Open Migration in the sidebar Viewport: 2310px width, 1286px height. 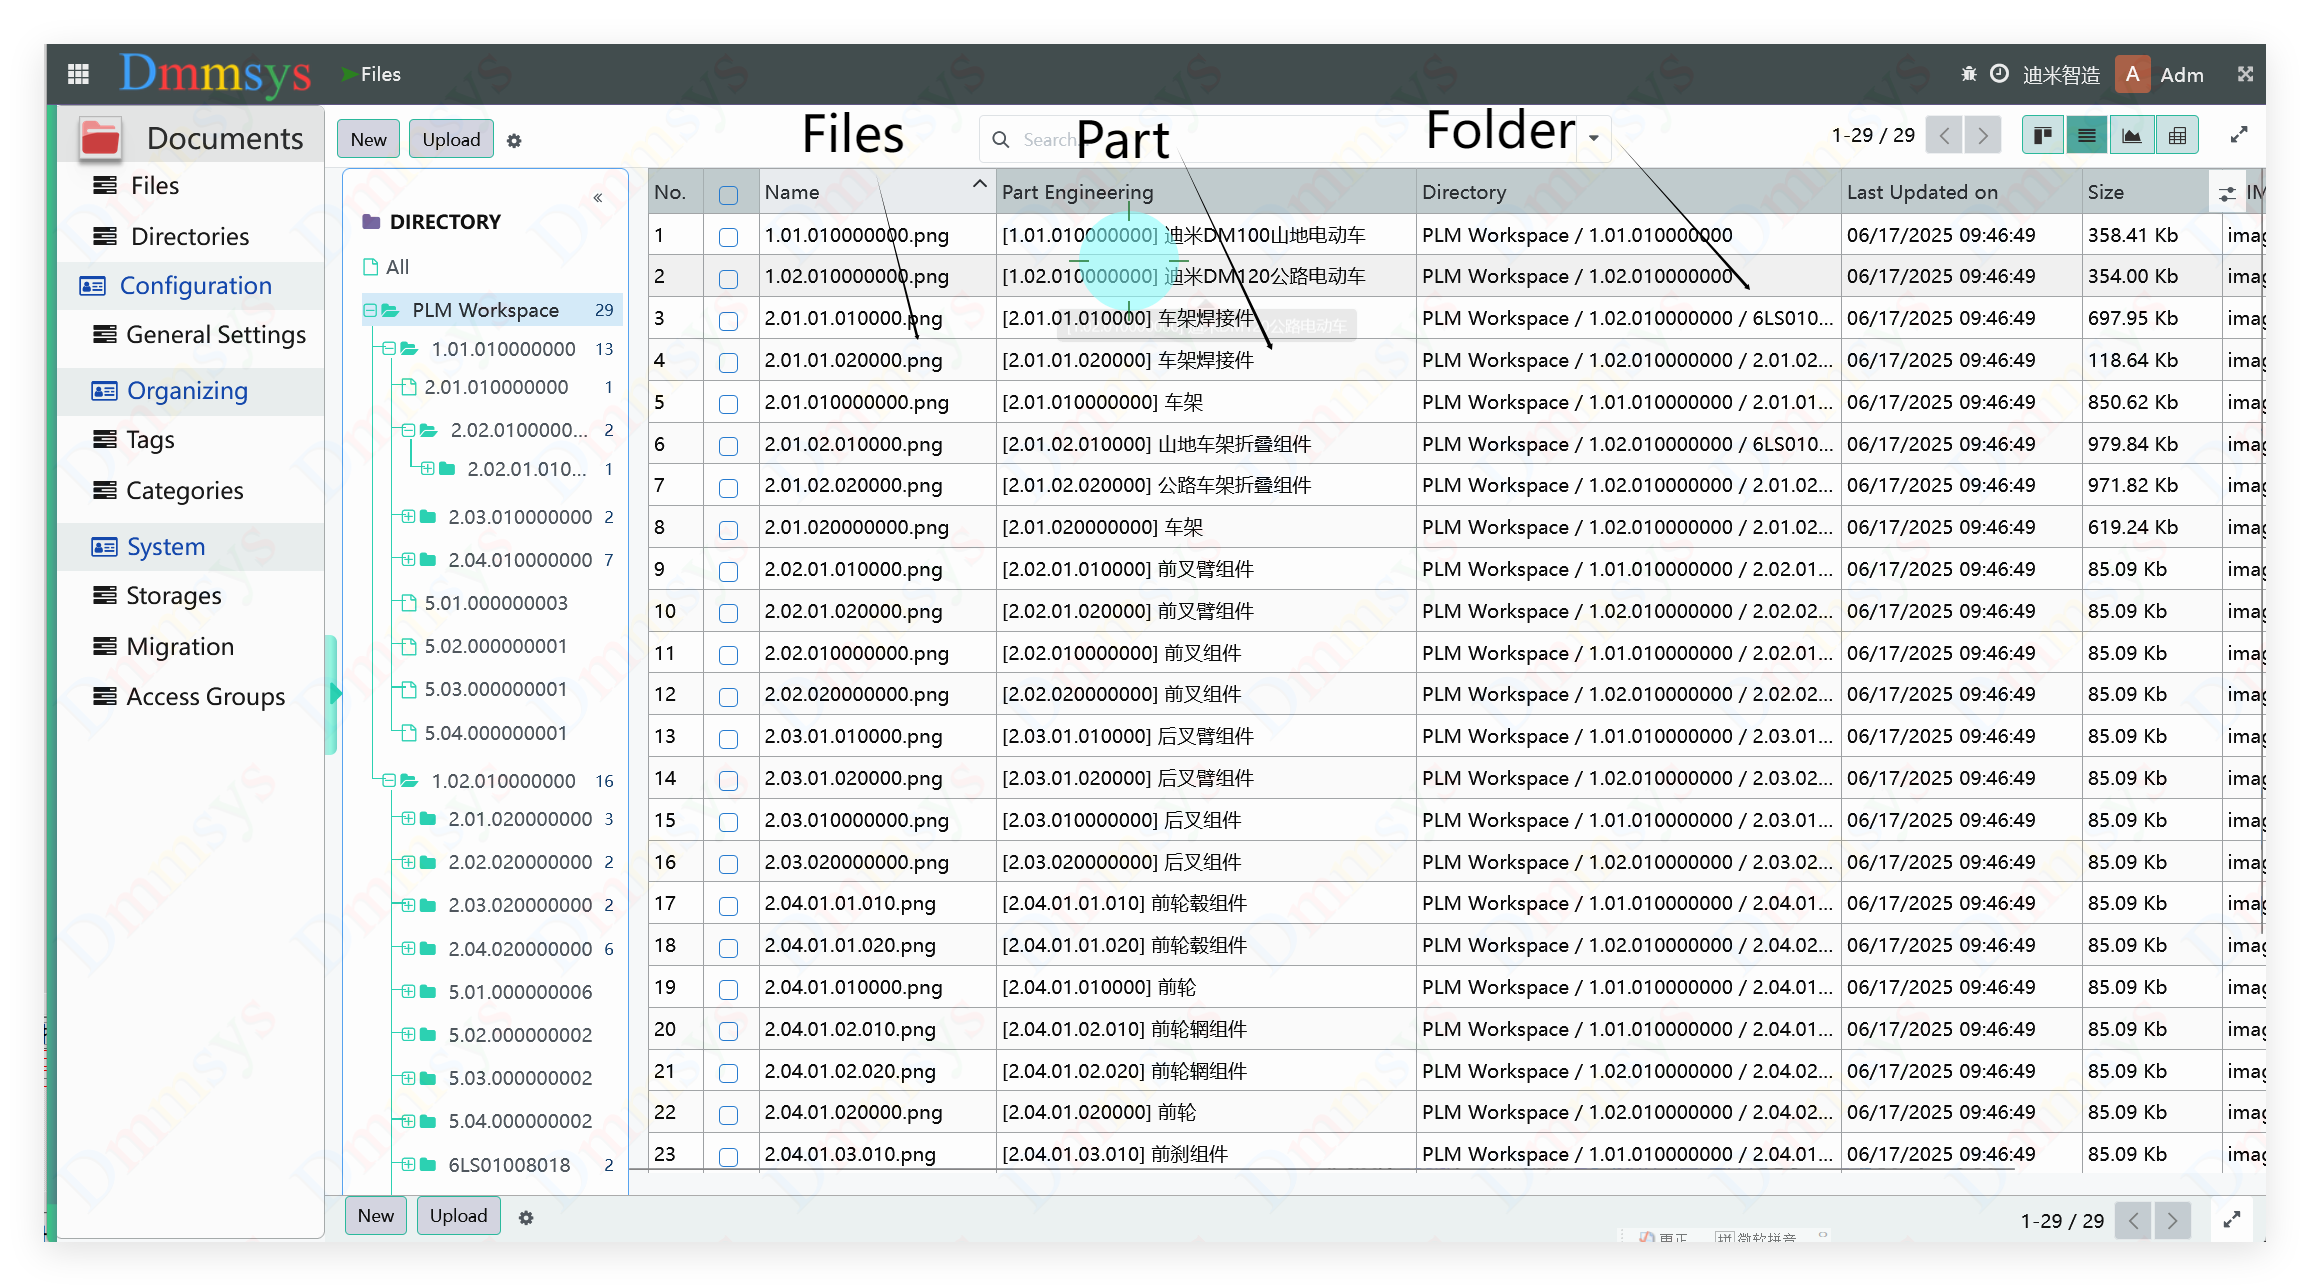point(180,647)
